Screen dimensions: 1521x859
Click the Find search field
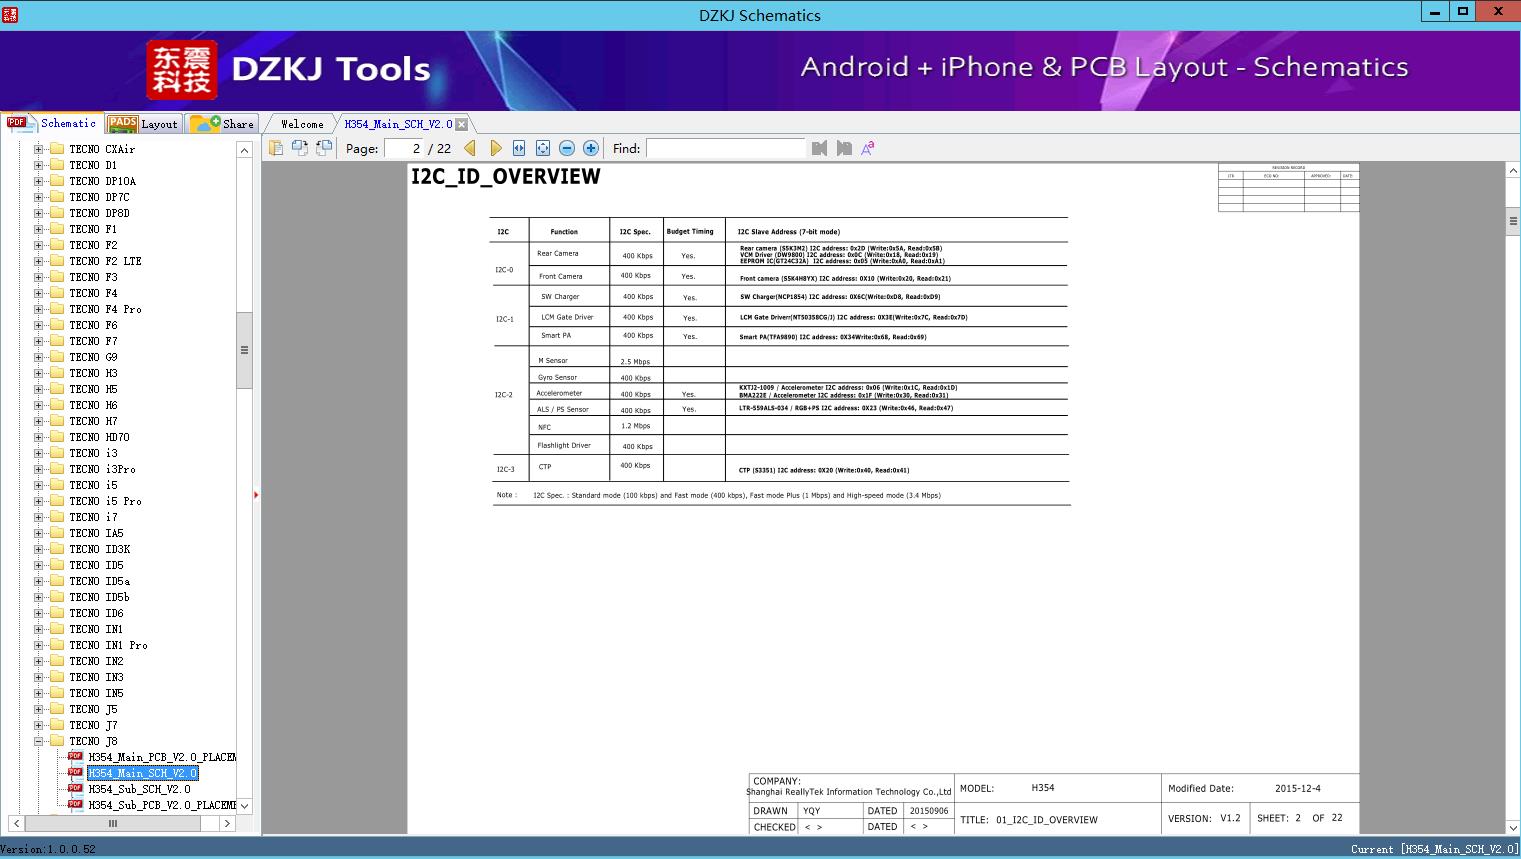pyautogui.click(x=725, y=148)
